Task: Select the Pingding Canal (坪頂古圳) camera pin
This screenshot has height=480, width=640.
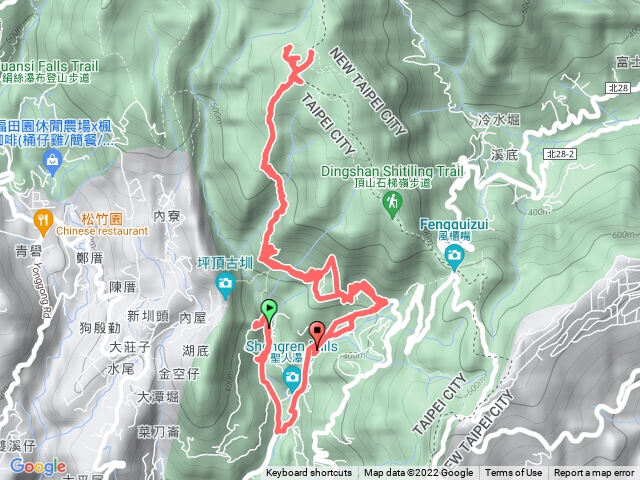Action: point(225,285)
